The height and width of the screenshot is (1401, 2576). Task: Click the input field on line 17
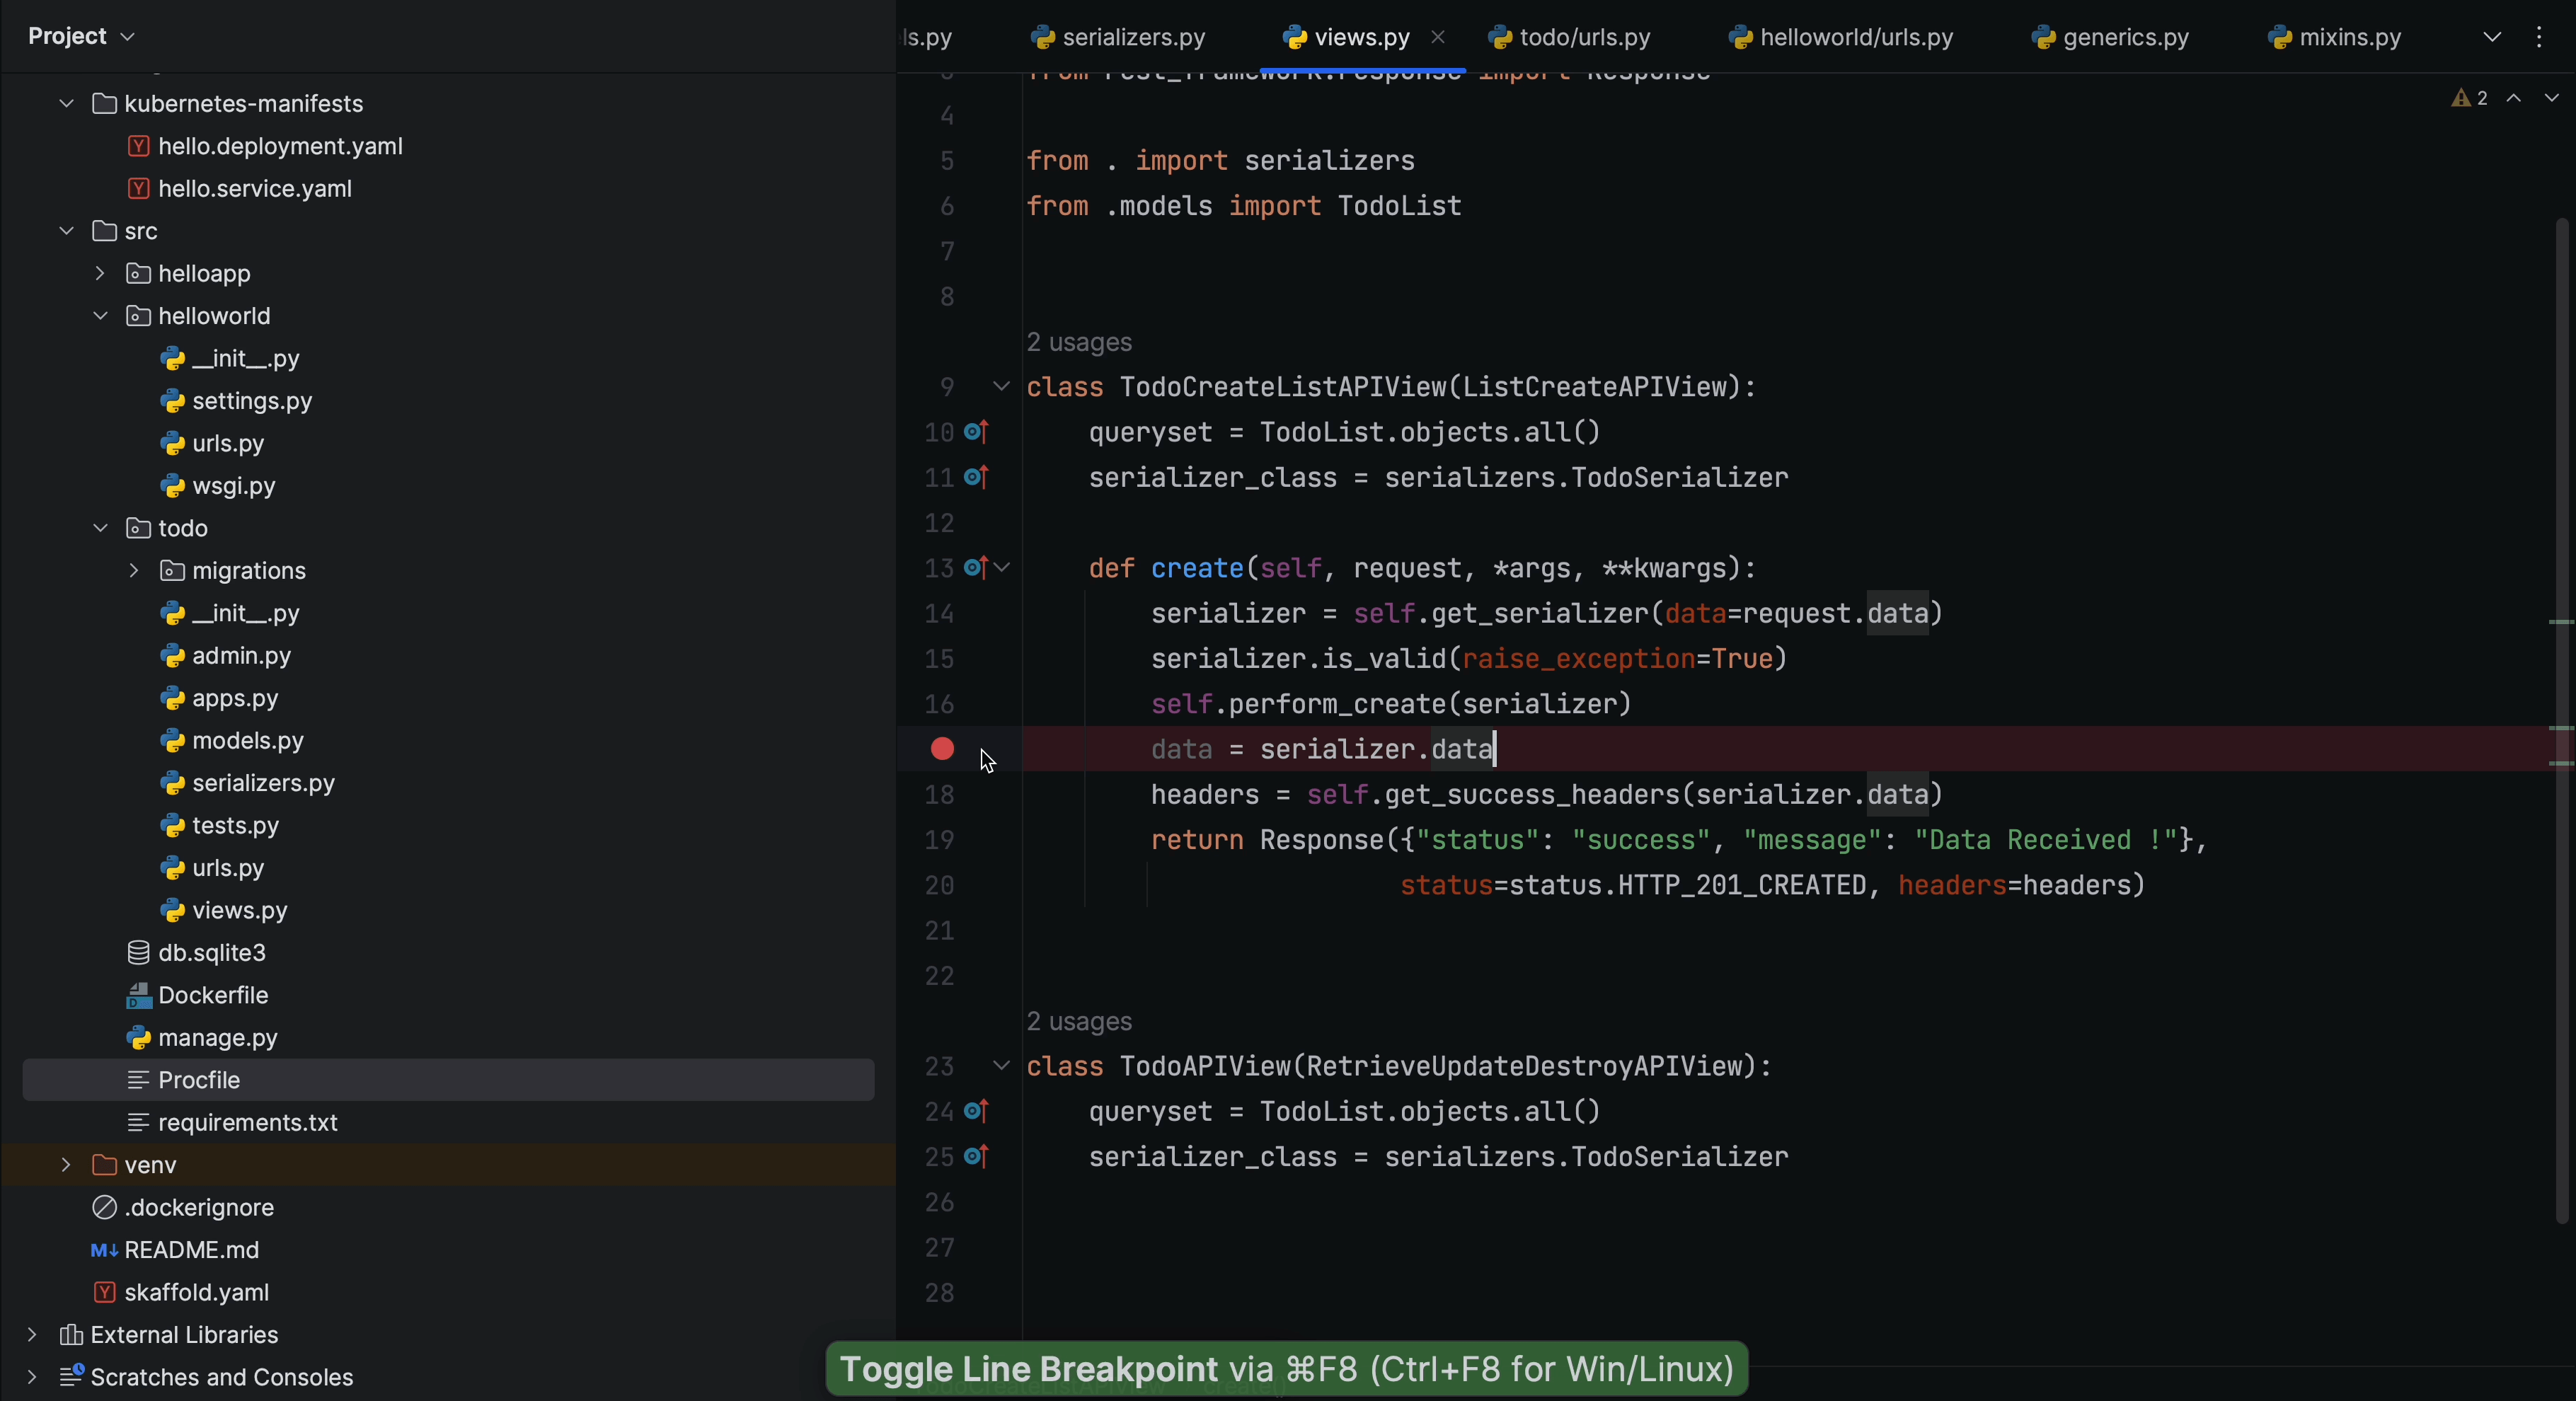pyautogui.click(x=1323, y=749)
